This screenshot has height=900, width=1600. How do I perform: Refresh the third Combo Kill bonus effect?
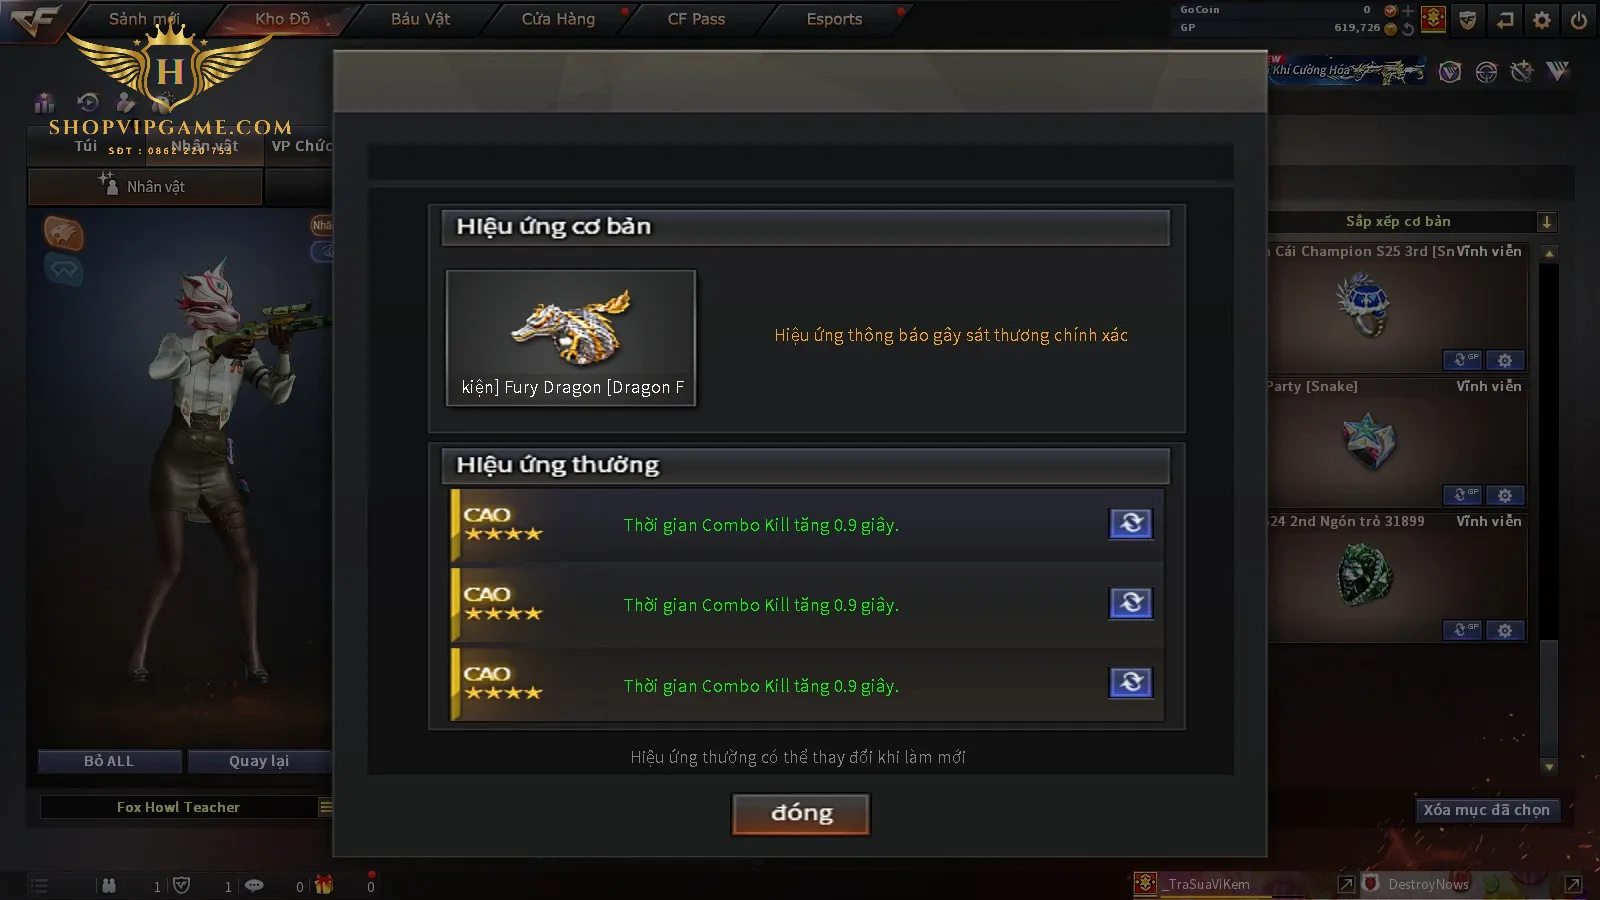pos(1131,683)
